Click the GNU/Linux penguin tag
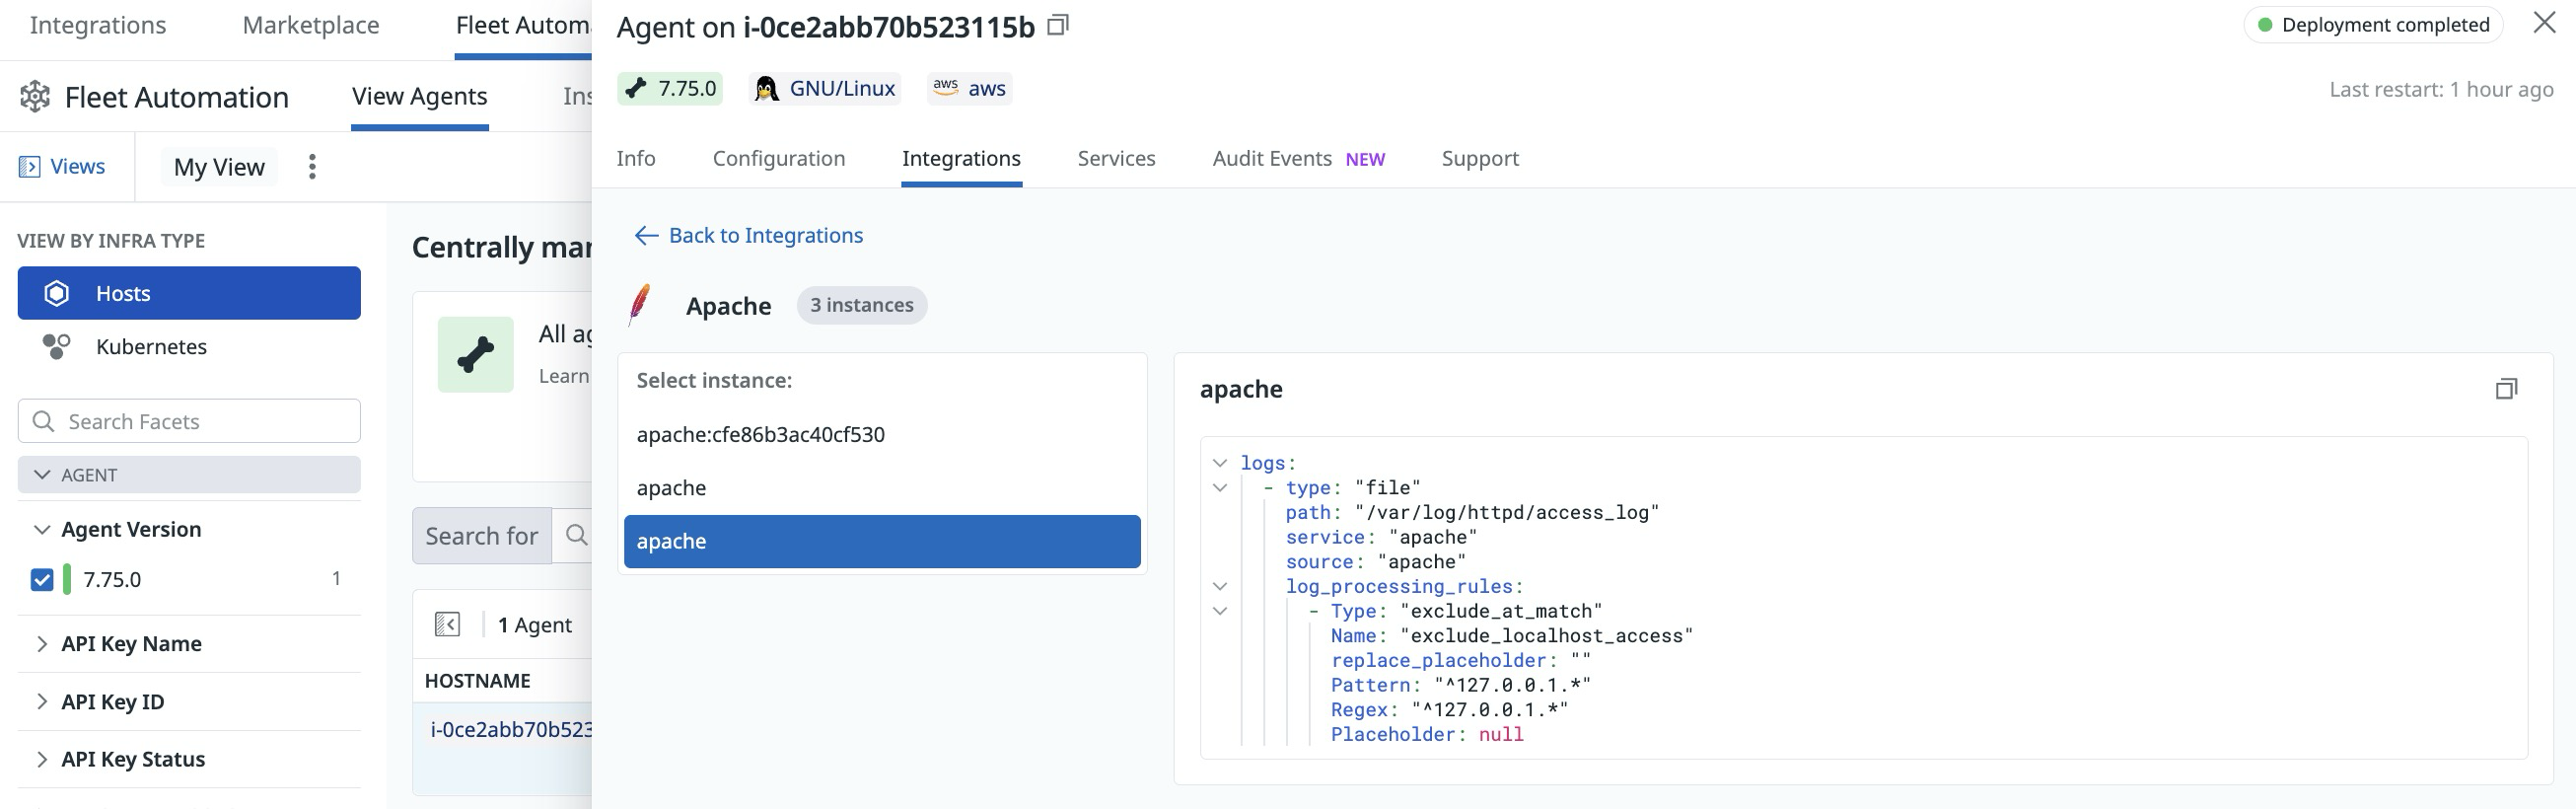Image resolution: width=2576 pixels, height=809 pixels. pyautogui.click(x=825, y=88)
